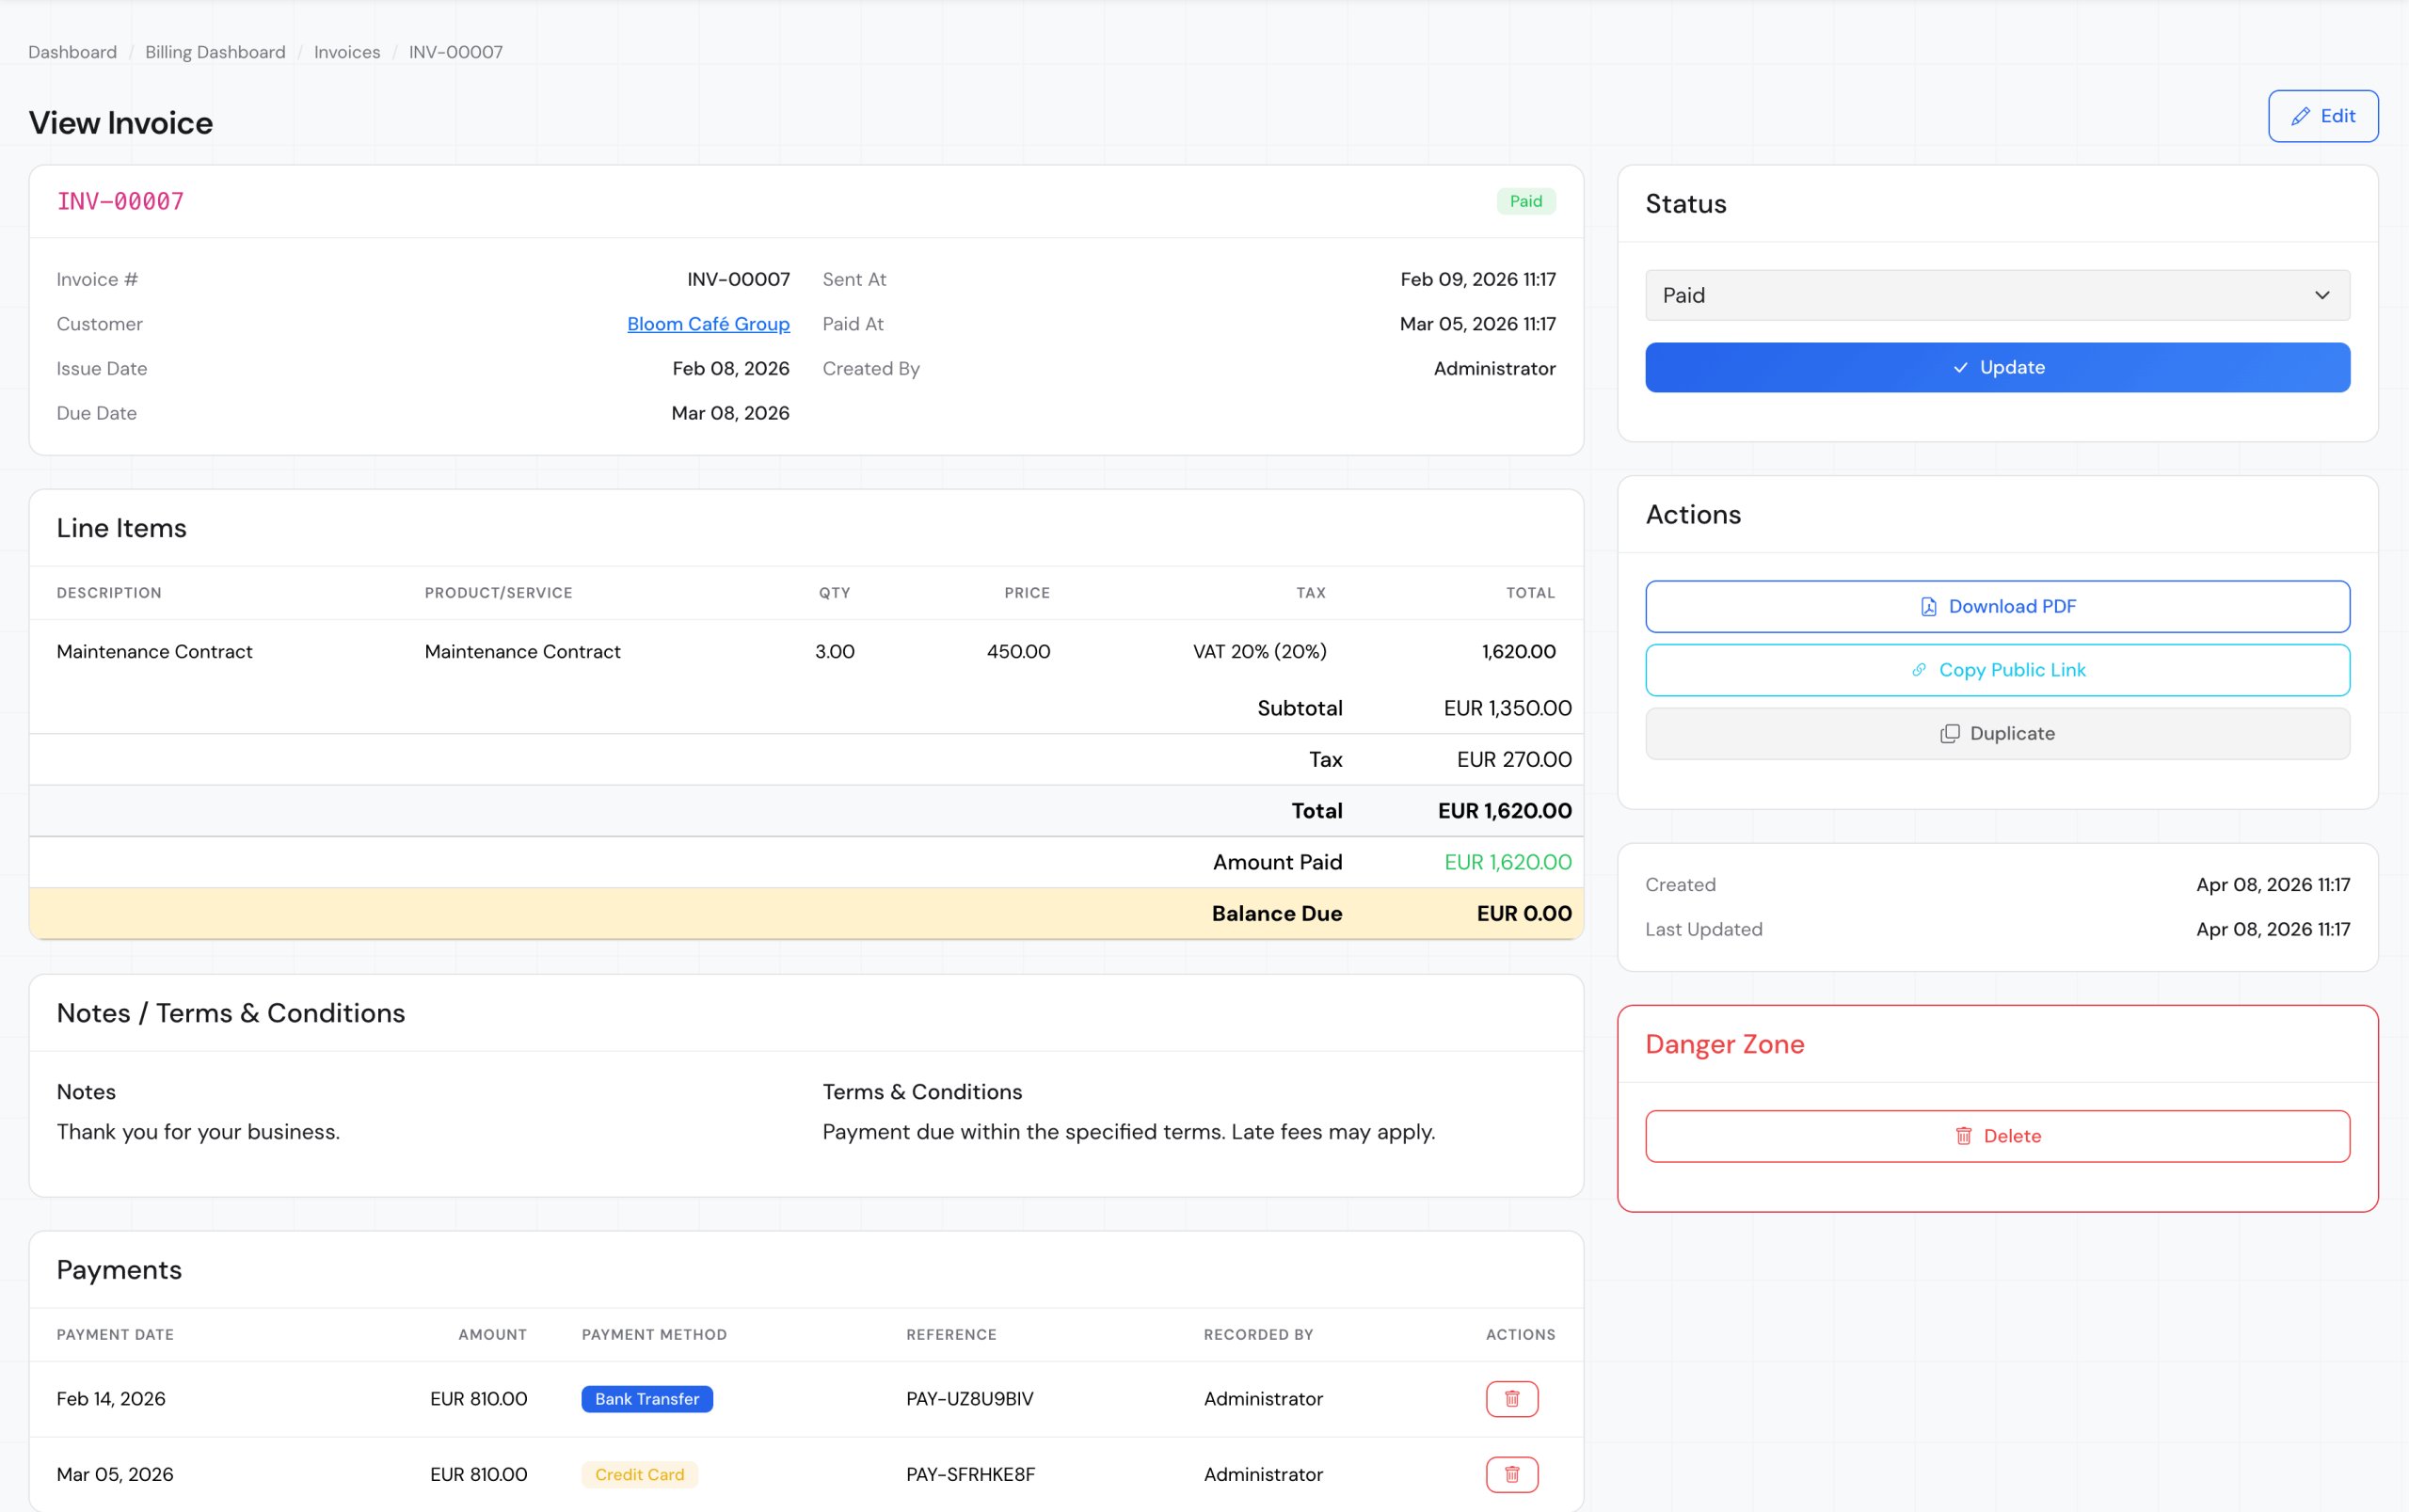Click the pink INV-00007 heading
The image size is (2409, 1512).
[120, 201]
